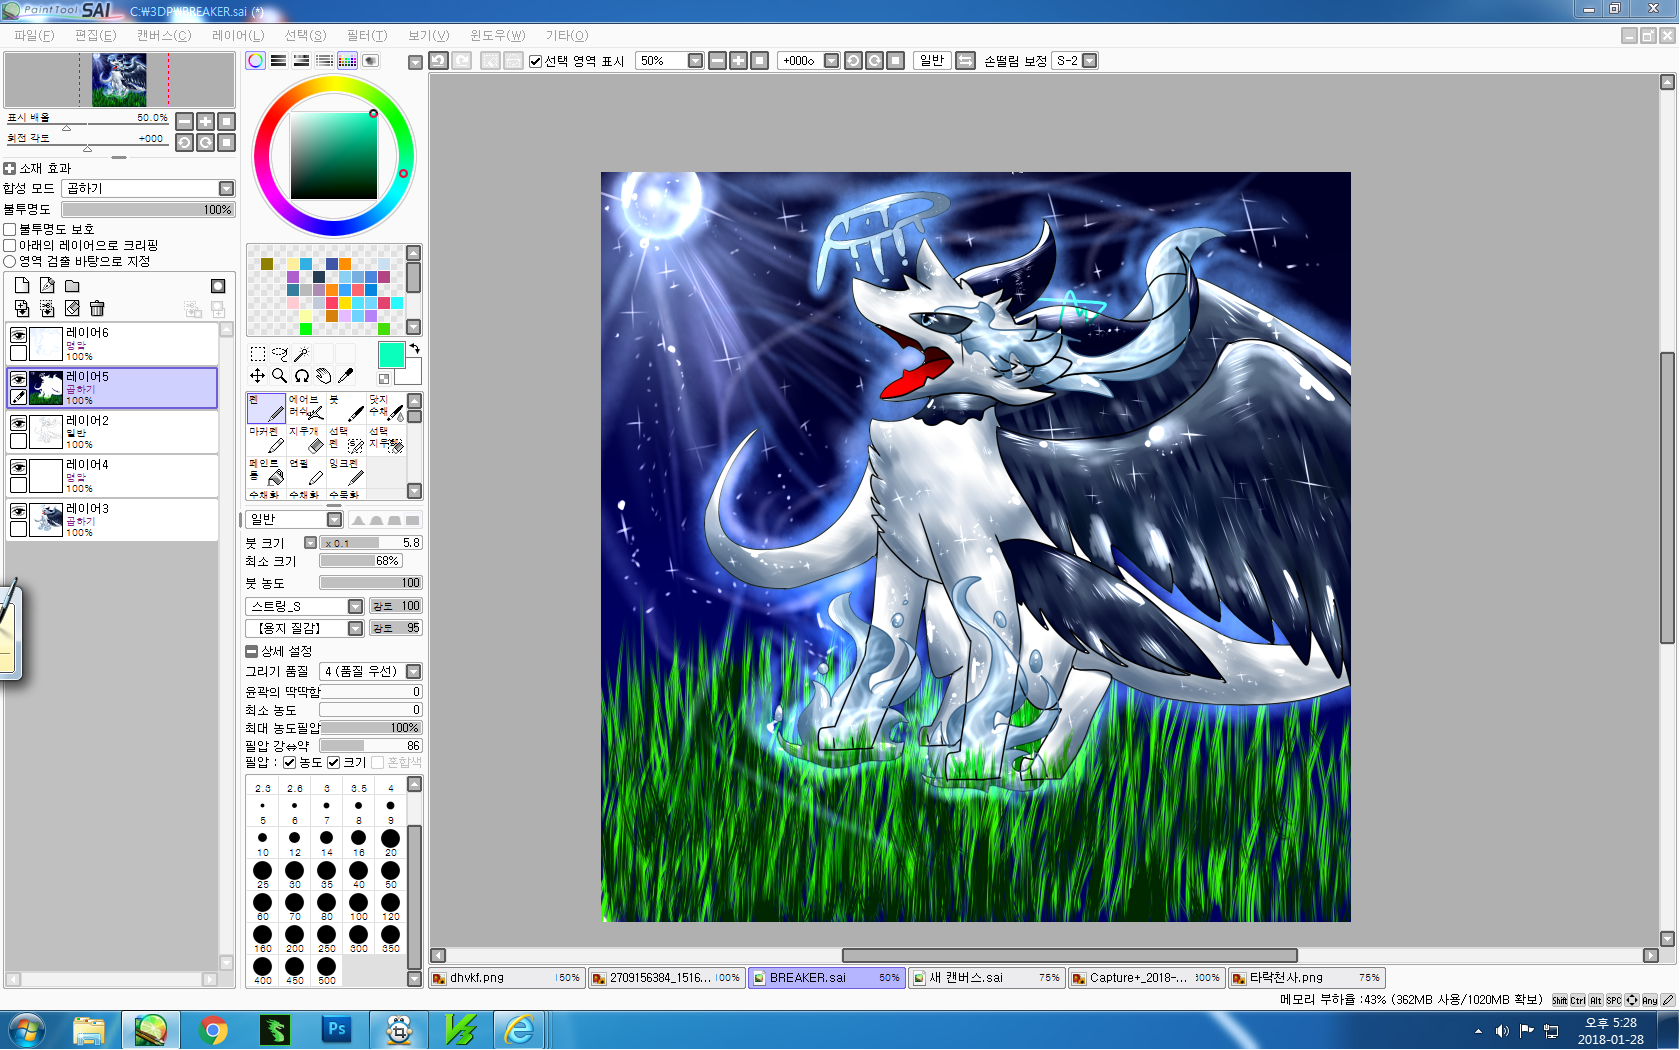Select the magic wand tool

pos(301,354)
